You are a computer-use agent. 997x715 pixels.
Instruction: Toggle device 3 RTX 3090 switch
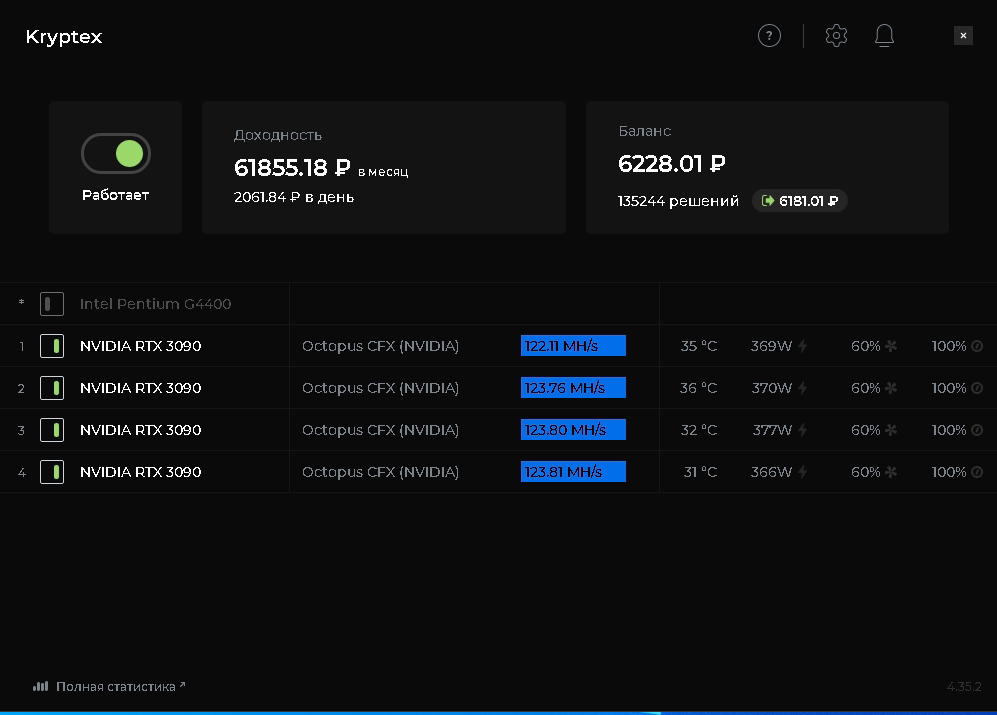[x=52, y=430]
